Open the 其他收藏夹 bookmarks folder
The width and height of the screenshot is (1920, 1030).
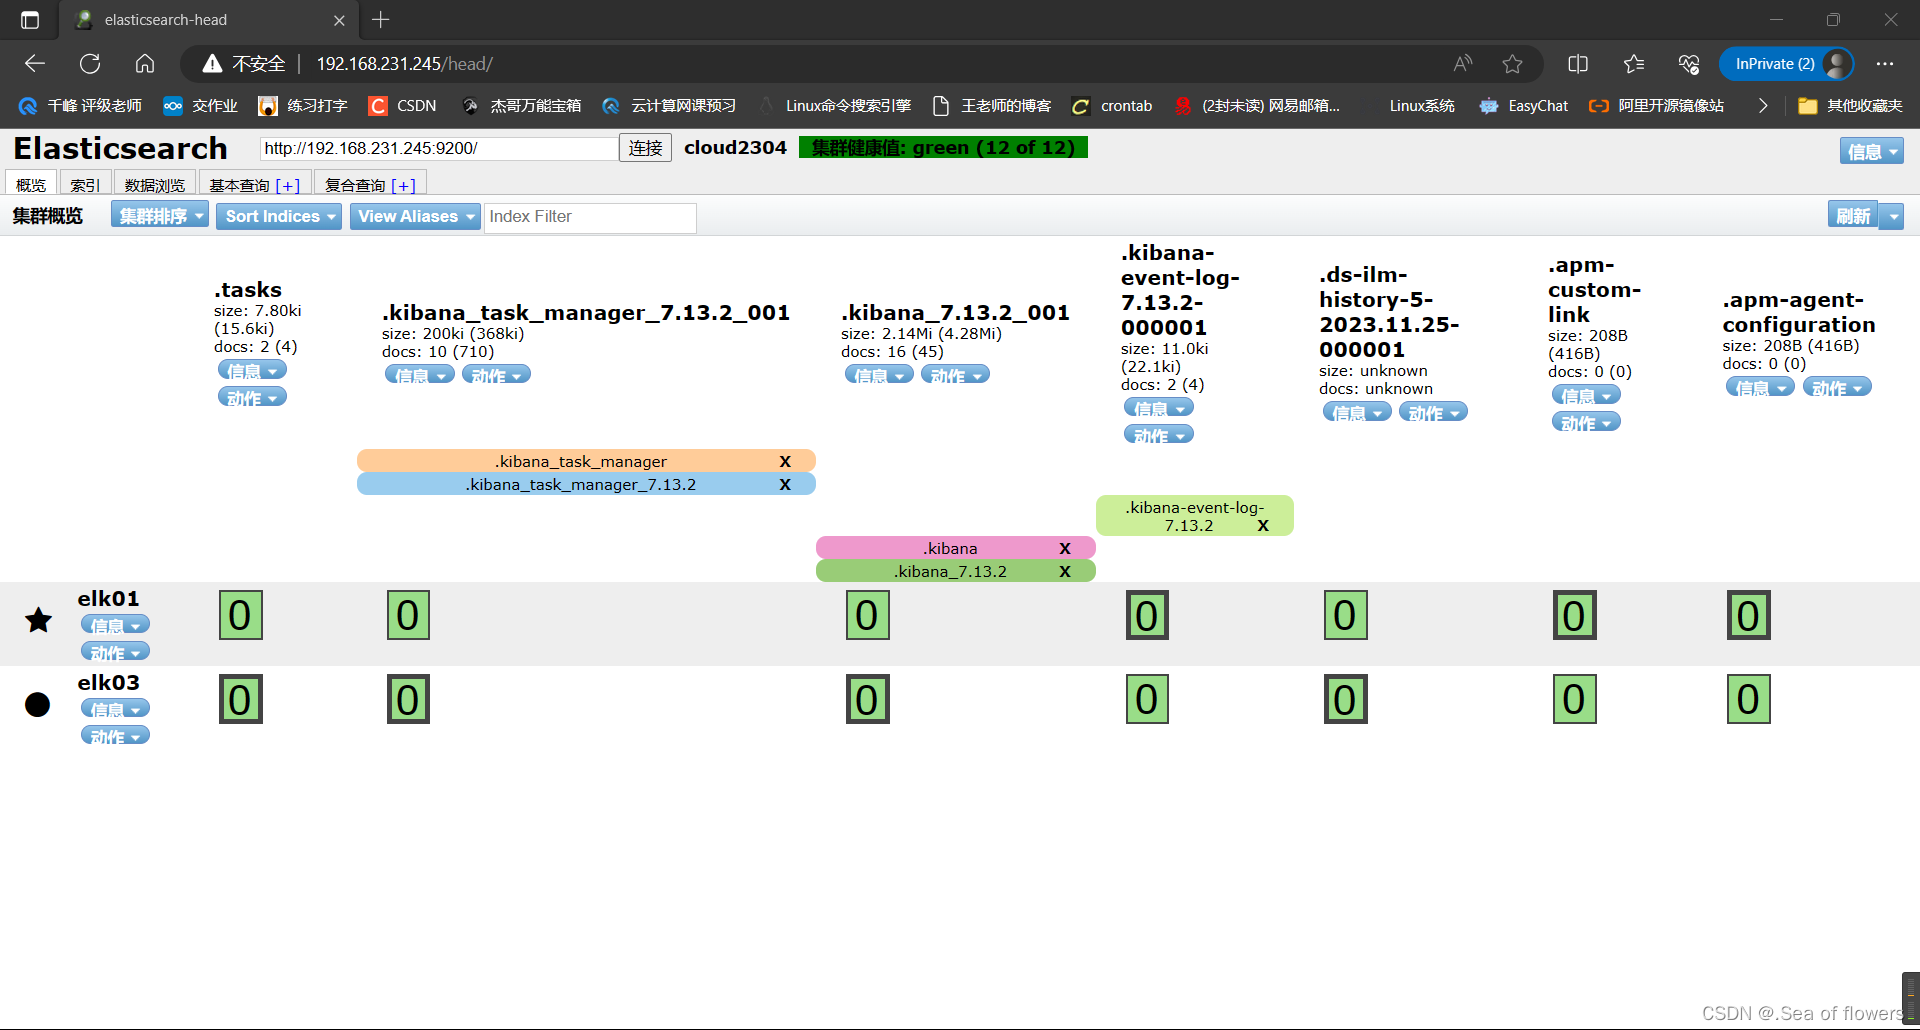(x=1850, y=106)
